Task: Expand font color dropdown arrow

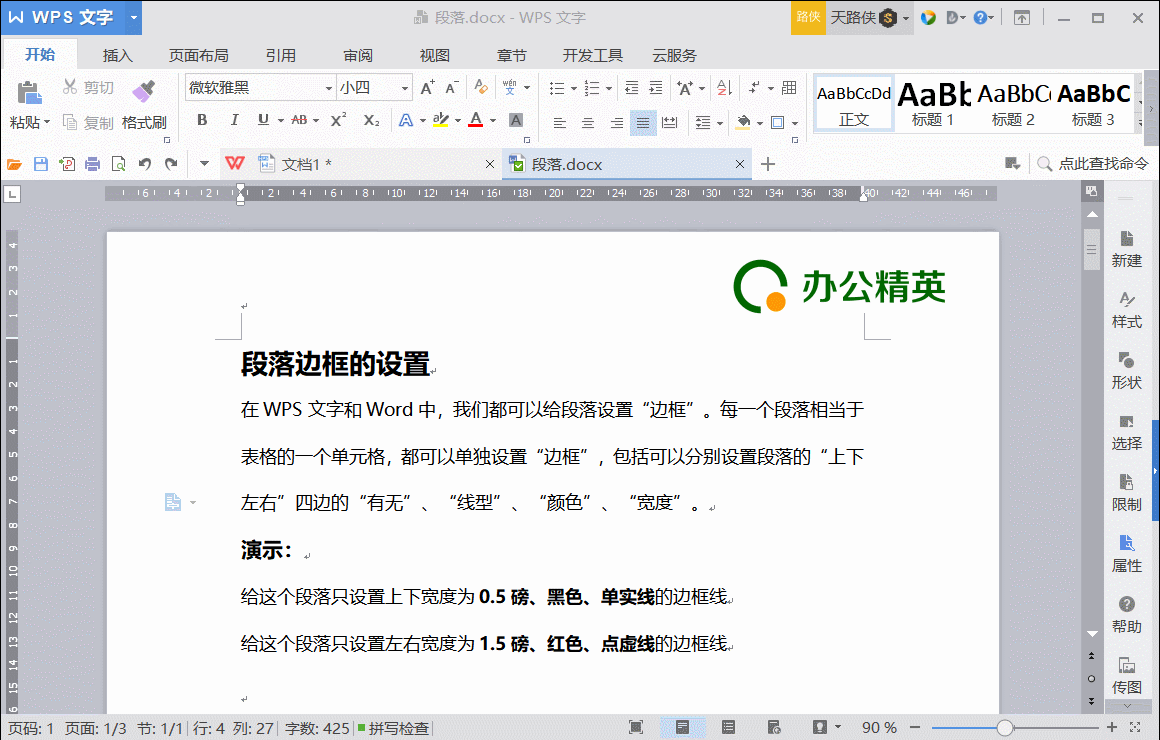Action: tap(493, 120)
